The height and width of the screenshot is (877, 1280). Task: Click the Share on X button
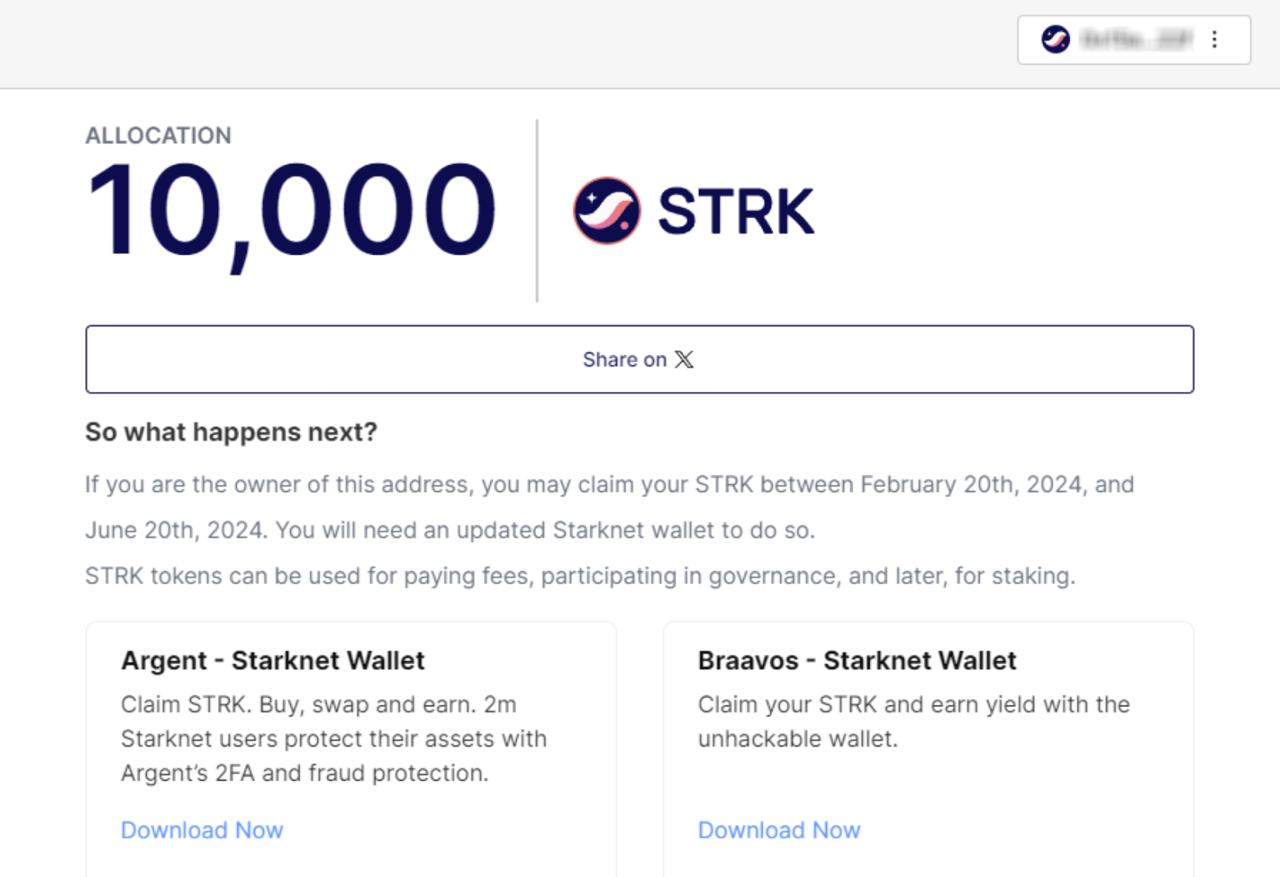(x=640, y=359)
